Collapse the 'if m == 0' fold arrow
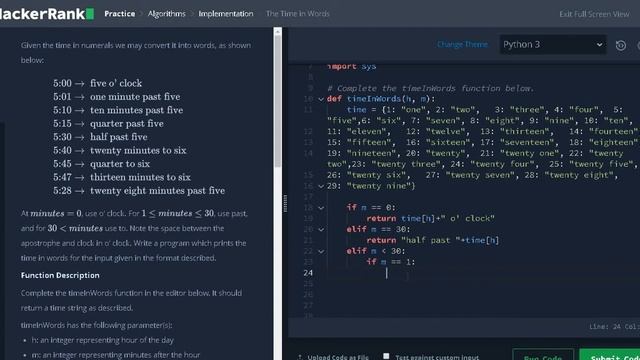This screenshot has width=640, height=360. 321,208
